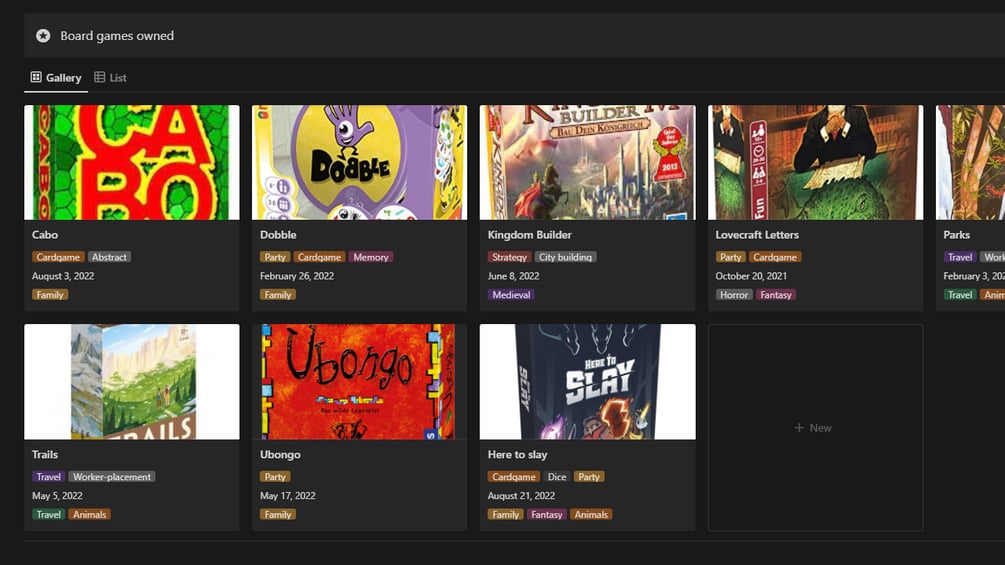Click the green Travel tag on Trails
The image size is (1005, 565).
48,514
